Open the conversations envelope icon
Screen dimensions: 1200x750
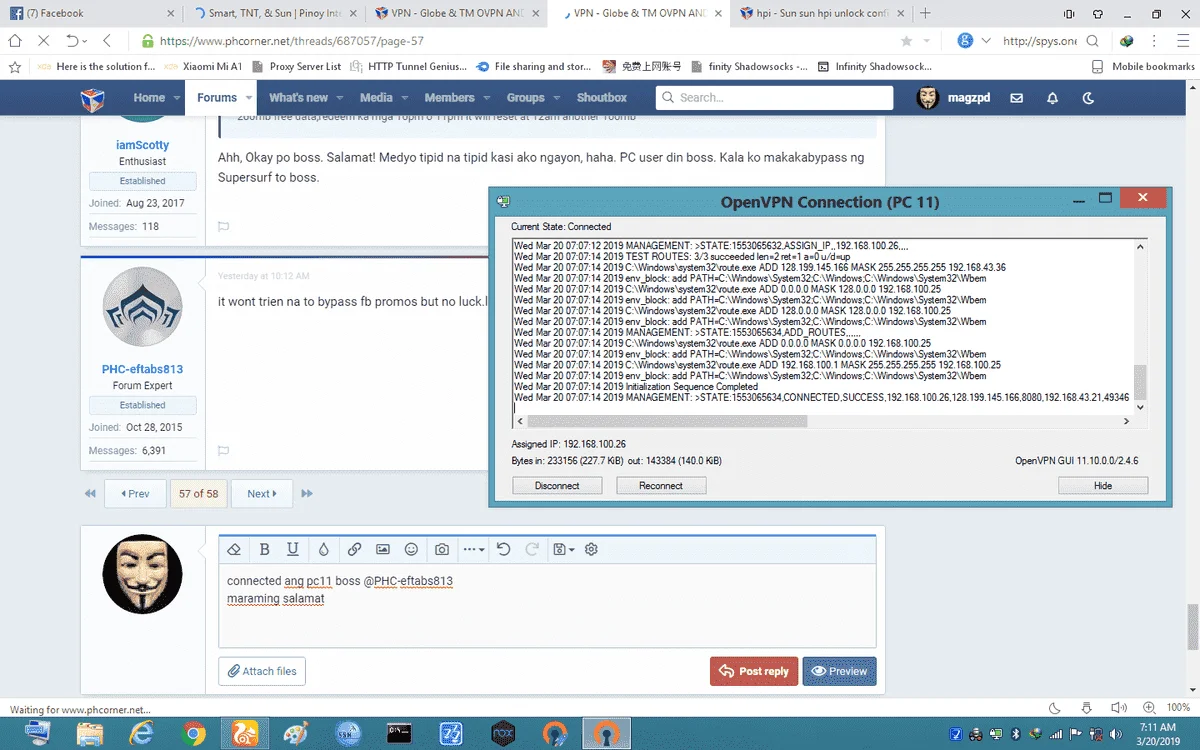1017,98
